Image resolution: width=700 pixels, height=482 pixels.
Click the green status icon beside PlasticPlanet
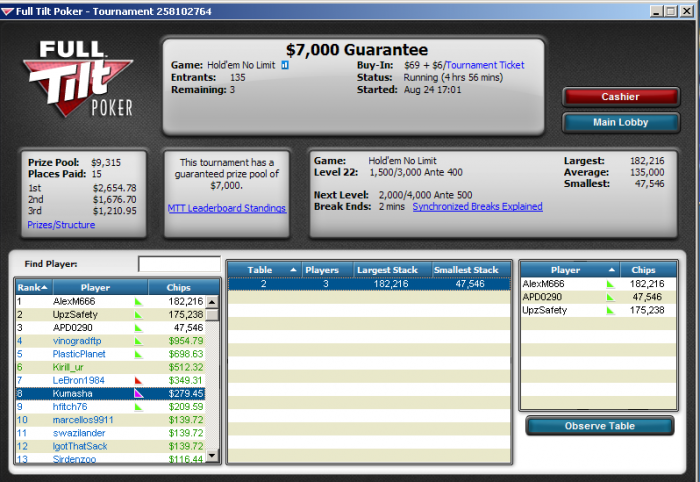point(138,354)
